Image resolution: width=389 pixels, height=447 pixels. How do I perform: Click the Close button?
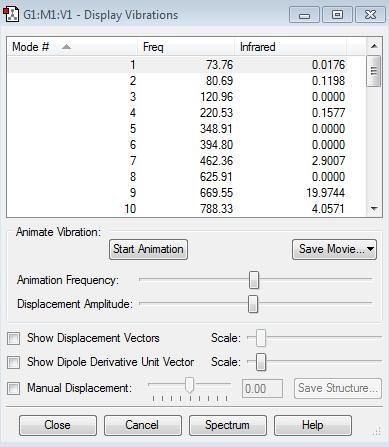click(58, 425)
